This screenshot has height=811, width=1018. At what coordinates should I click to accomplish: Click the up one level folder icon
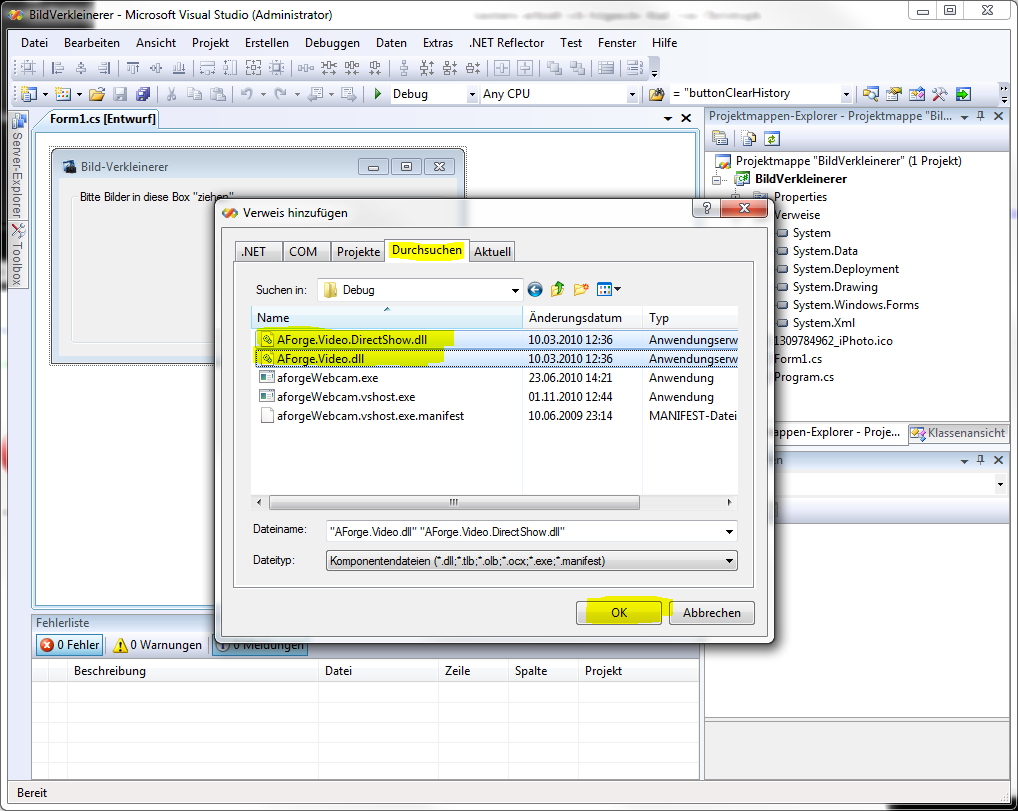click(558, 290)
